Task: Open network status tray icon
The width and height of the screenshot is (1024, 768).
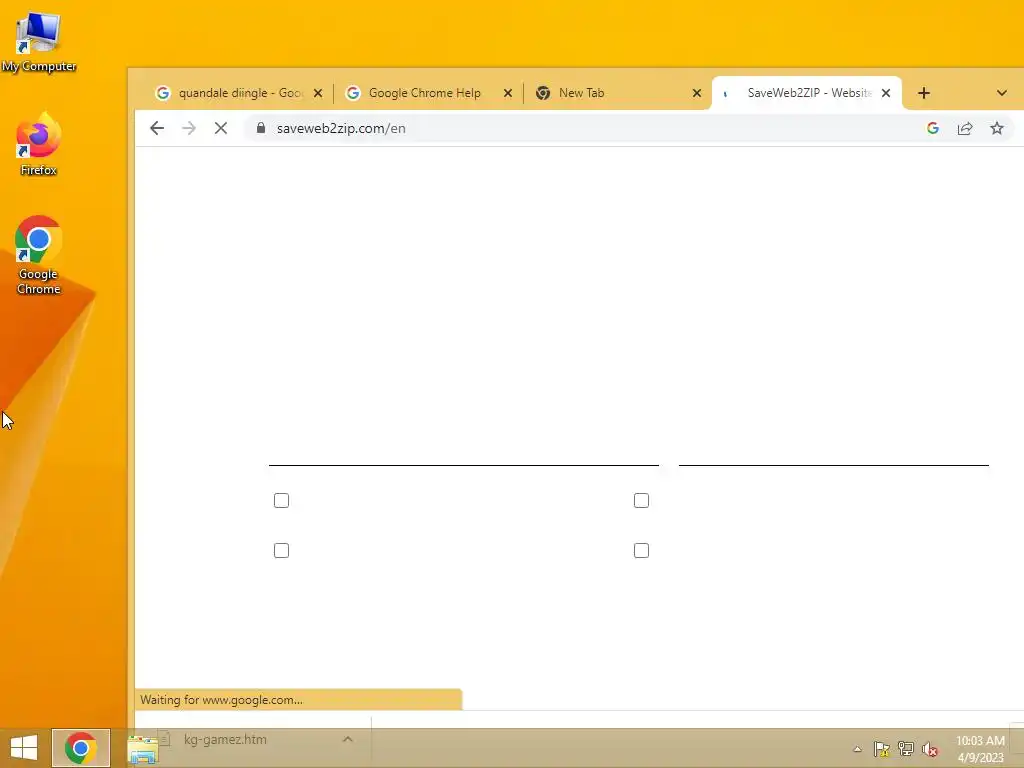Action: click(906, 749)
